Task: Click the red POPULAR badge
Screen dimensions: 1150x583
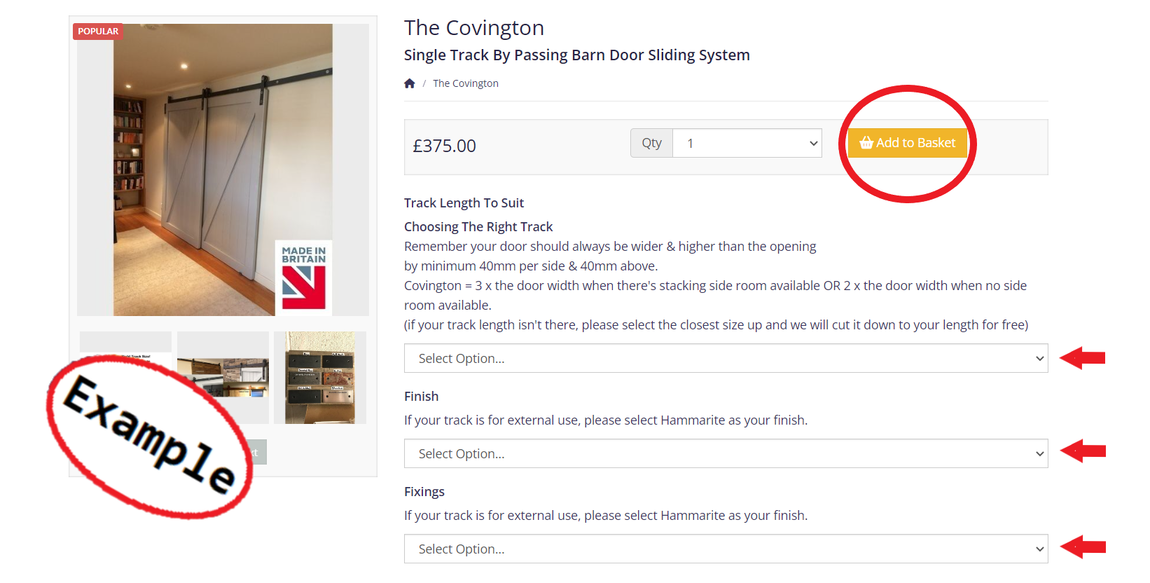Action: tap(97, 31)
